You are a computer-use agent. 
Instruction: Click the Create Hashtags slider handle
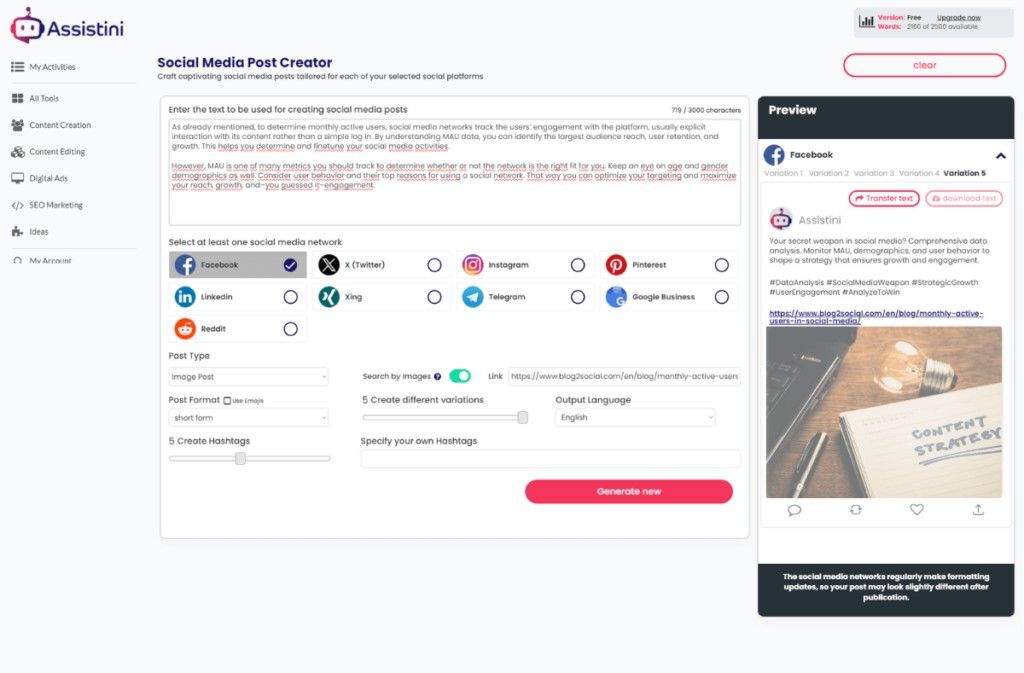click(240, 459)
